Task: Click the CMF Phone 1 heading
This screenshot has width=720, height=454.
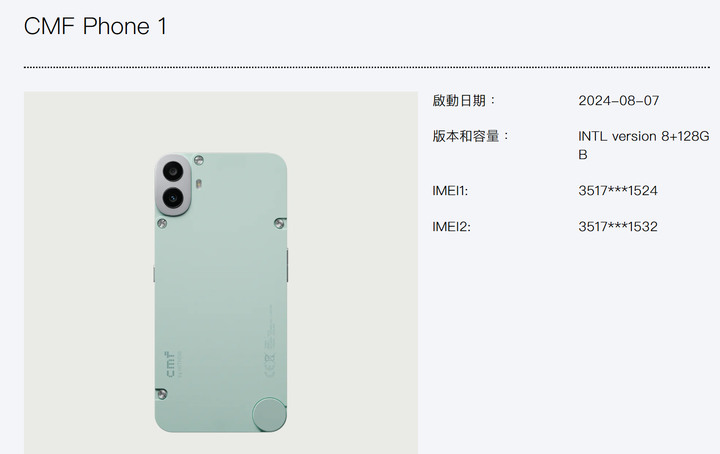Action: pos(95,26)
